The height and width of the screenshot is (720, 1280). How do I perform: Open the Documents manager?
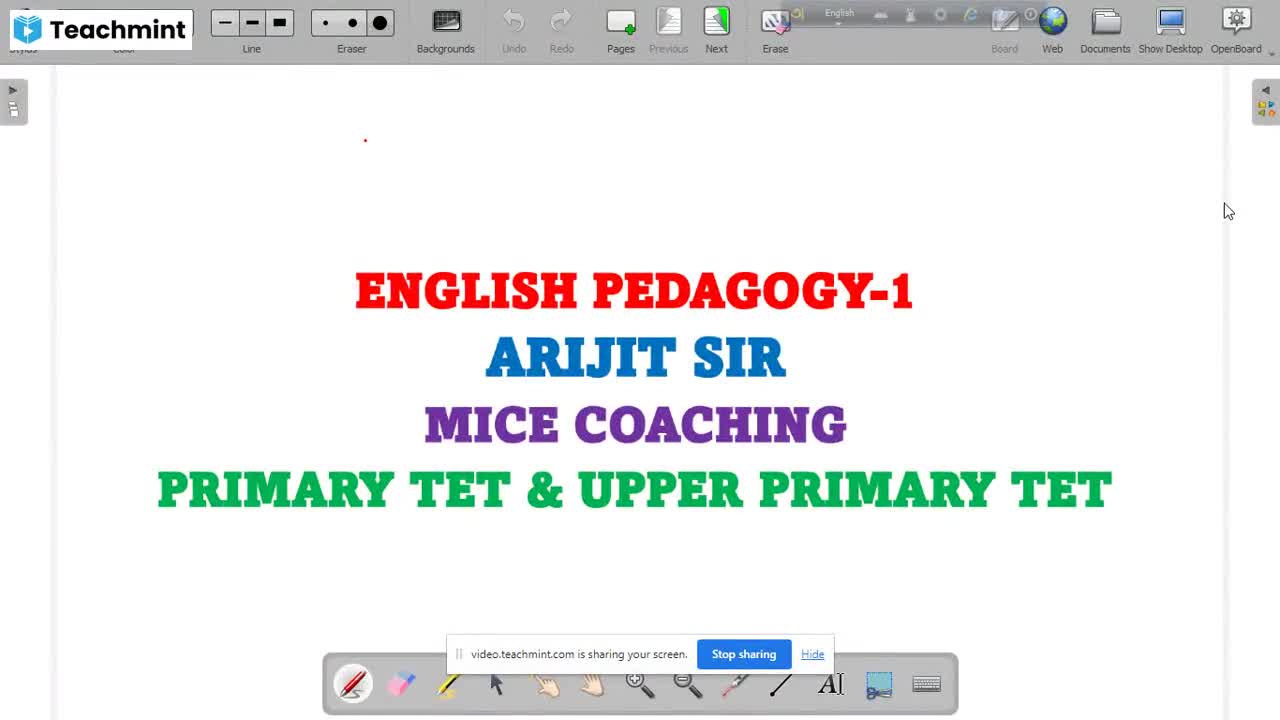(x=1105, y=30)
